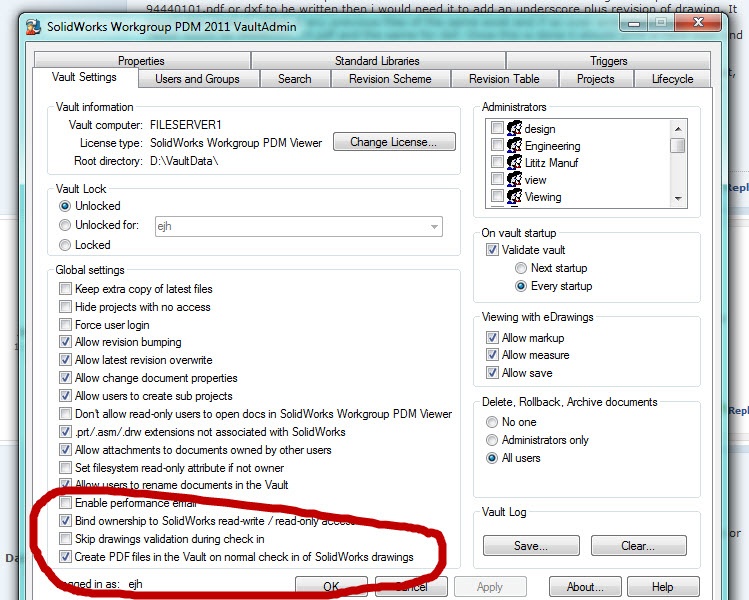Select Administrators only for delete rollback

coord(492,439)
